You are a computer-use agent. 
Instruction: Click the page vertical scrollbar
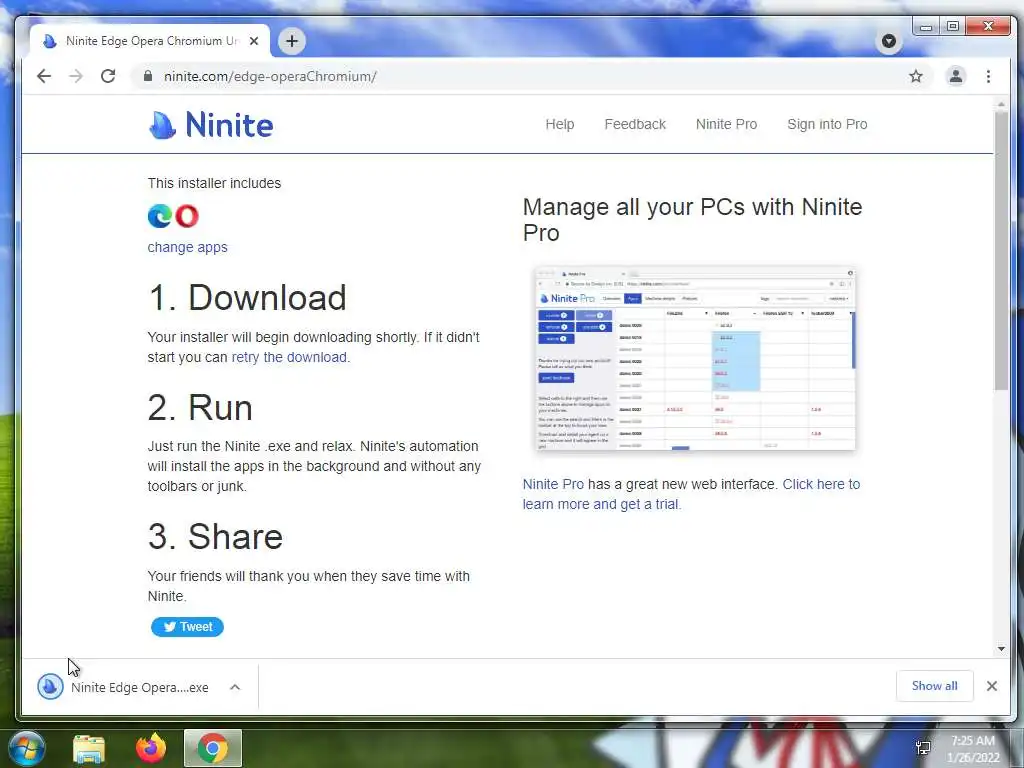click(x=1001, y=251)
